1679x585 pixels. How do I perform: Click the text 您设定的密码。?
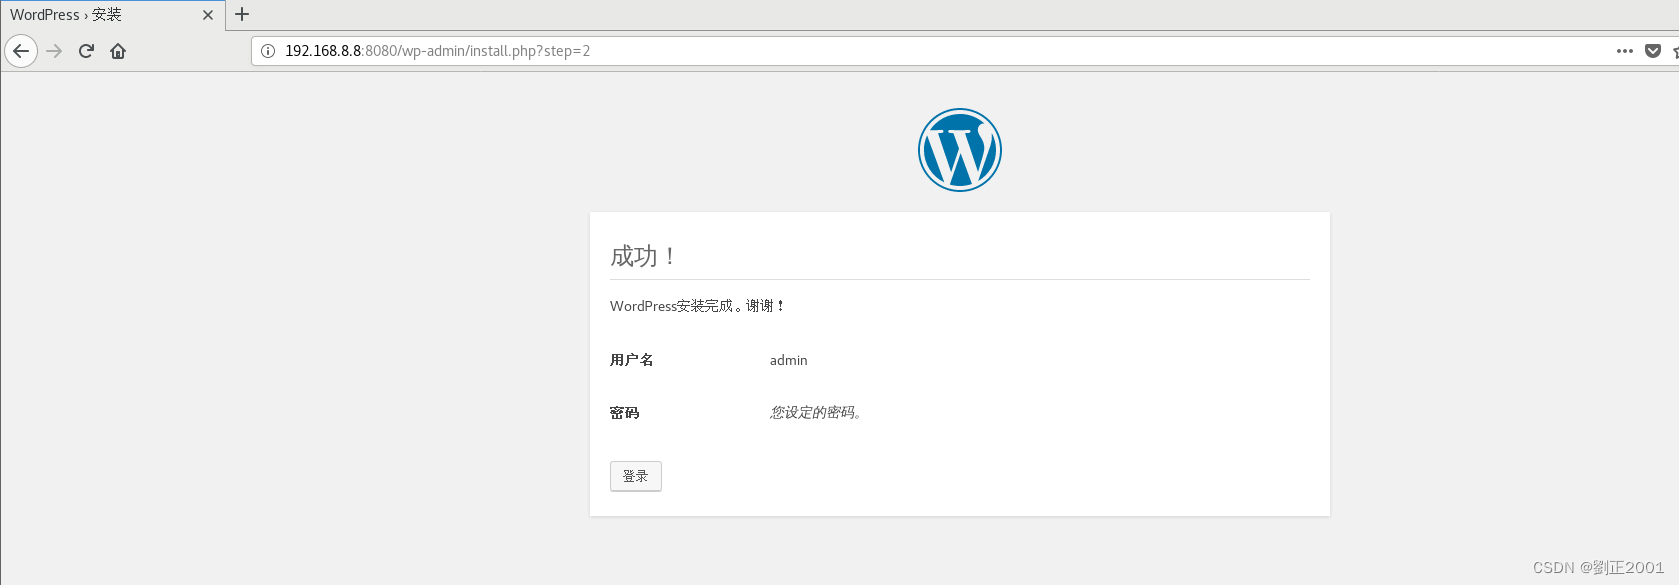click(x=816, y=413)
